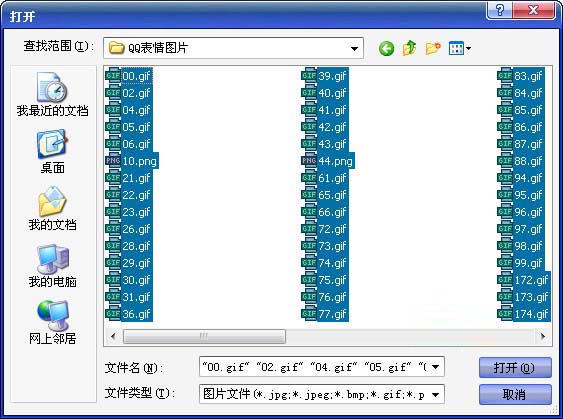Image resolution: width=563 pixels, height=419 pixels.
Task: Go up one folder level
Action: [x=409, y=48]
